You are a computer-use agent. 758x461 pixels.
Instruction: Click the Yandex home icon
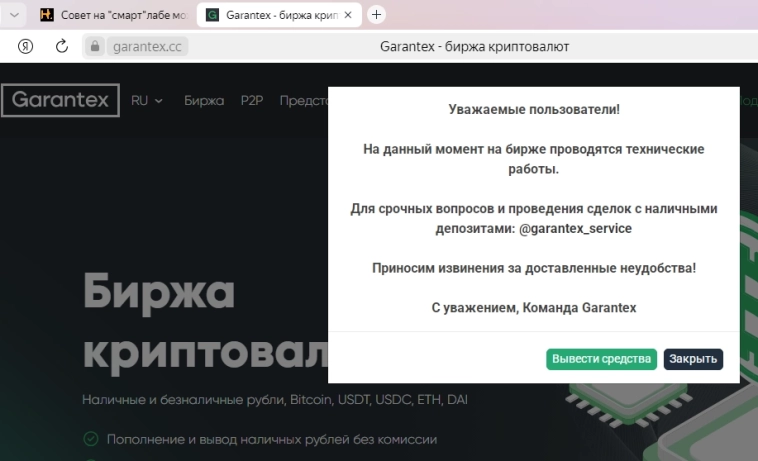(26, 46)
